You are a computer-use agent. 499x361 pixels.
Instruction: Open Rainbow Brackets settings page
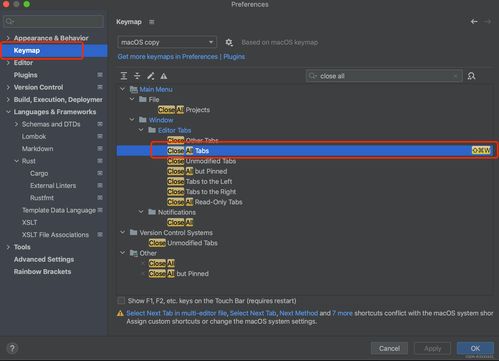point(42,272)
